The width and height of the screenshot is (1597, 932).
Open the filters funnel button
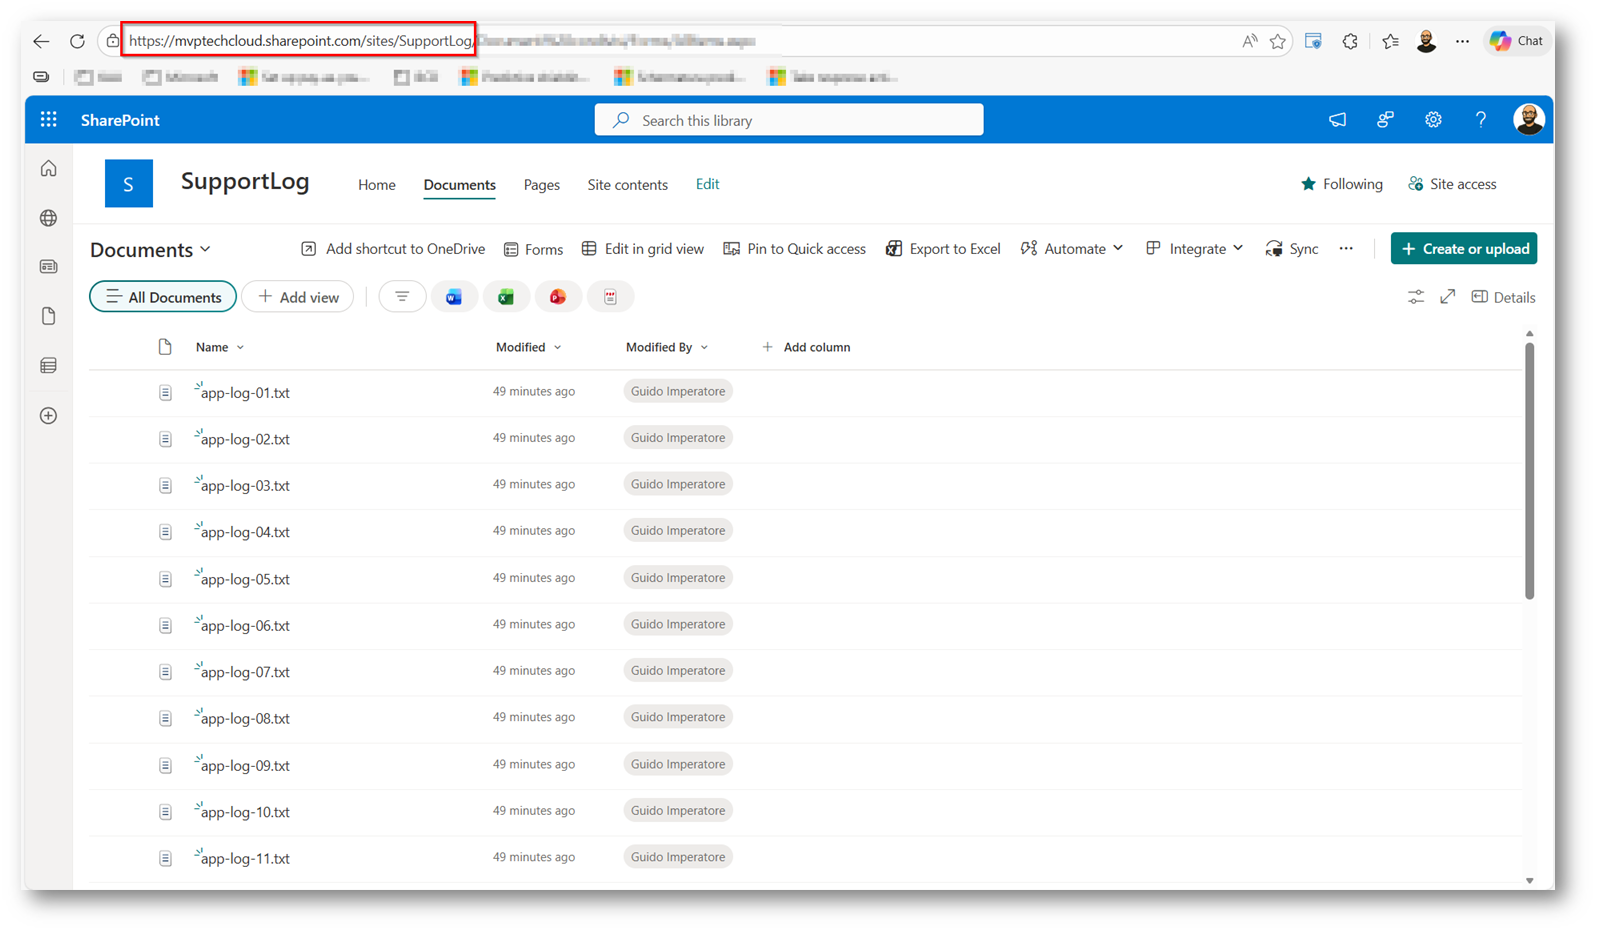[x=402, y=297]
